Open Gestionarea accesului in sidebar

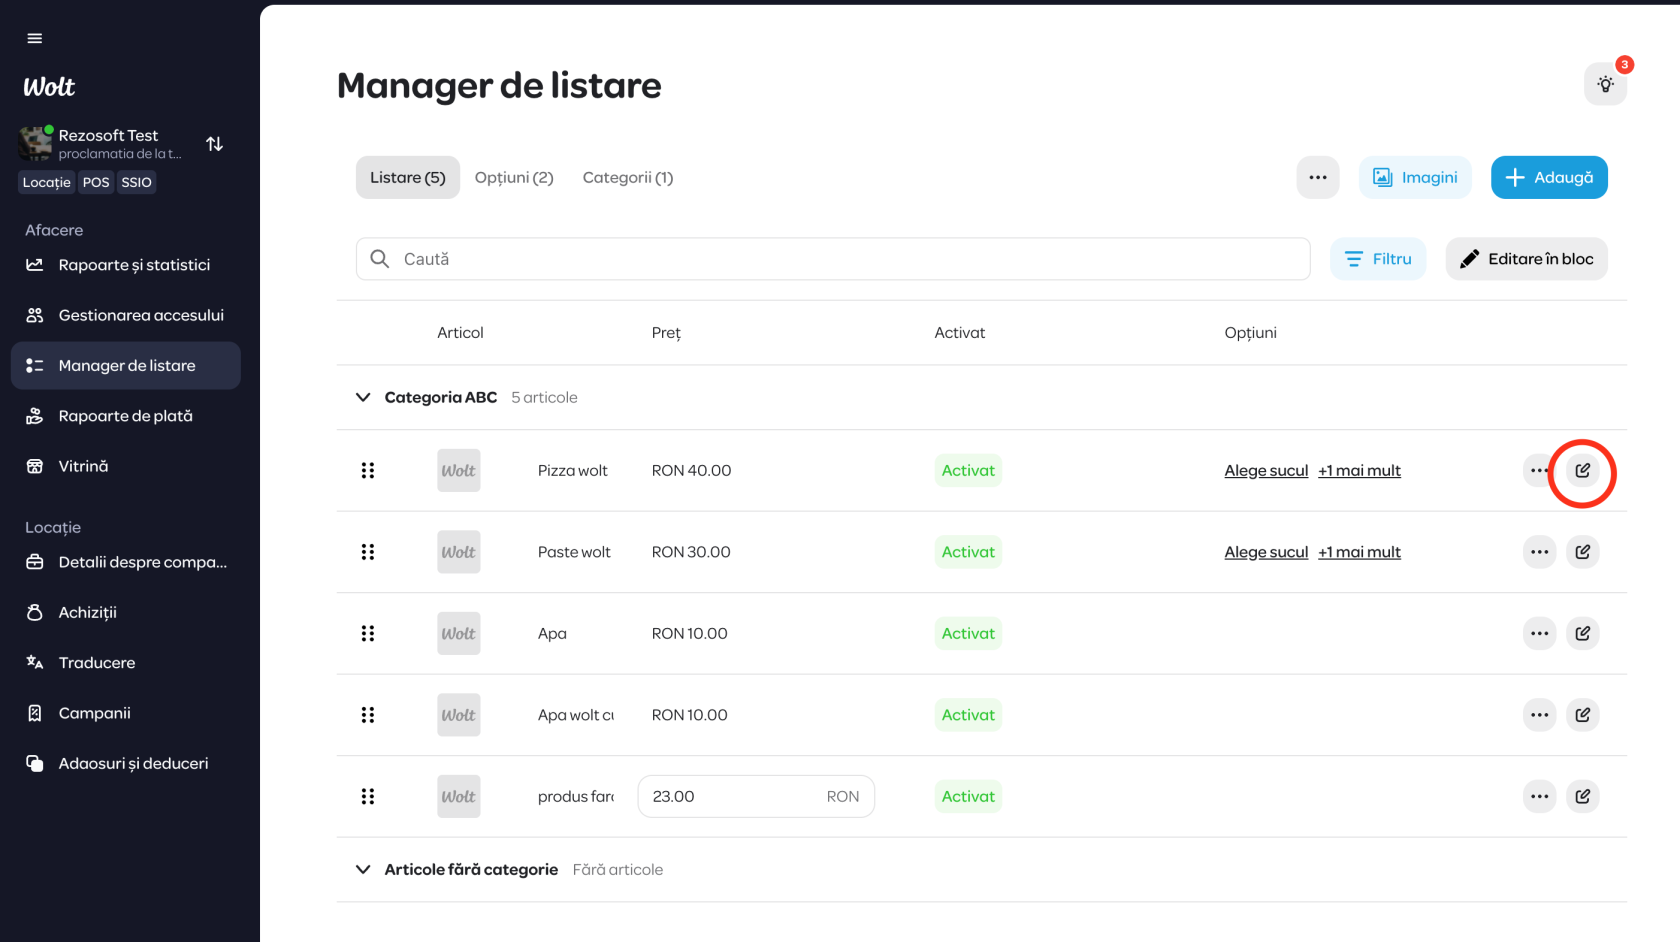coord(126,315)
